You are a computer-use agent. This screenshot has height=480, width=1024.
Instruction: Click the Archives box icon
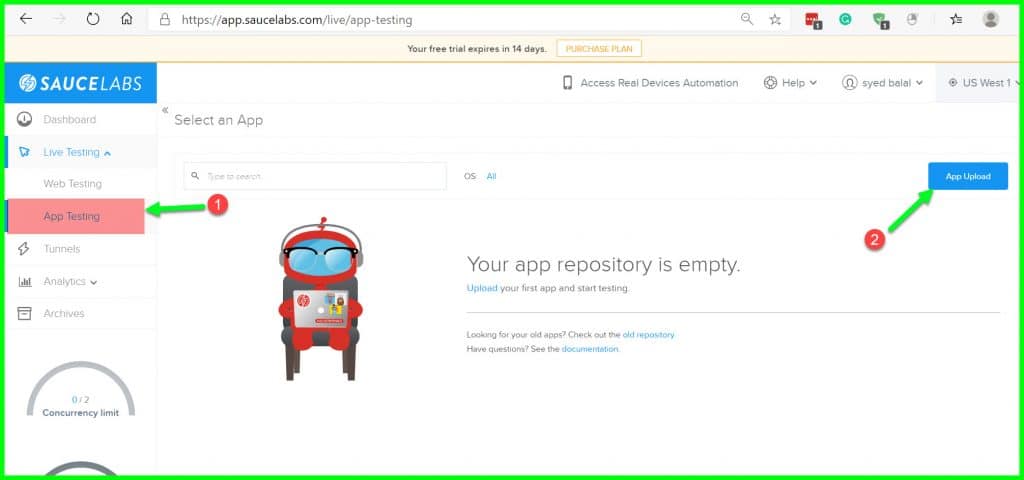pyautogui.click(x=25, y=314)
